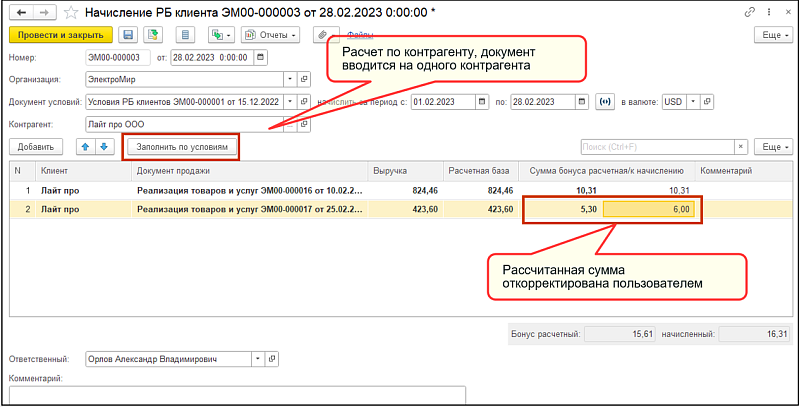Select row with Реализация ЭМ00-000017

point(401,209)
